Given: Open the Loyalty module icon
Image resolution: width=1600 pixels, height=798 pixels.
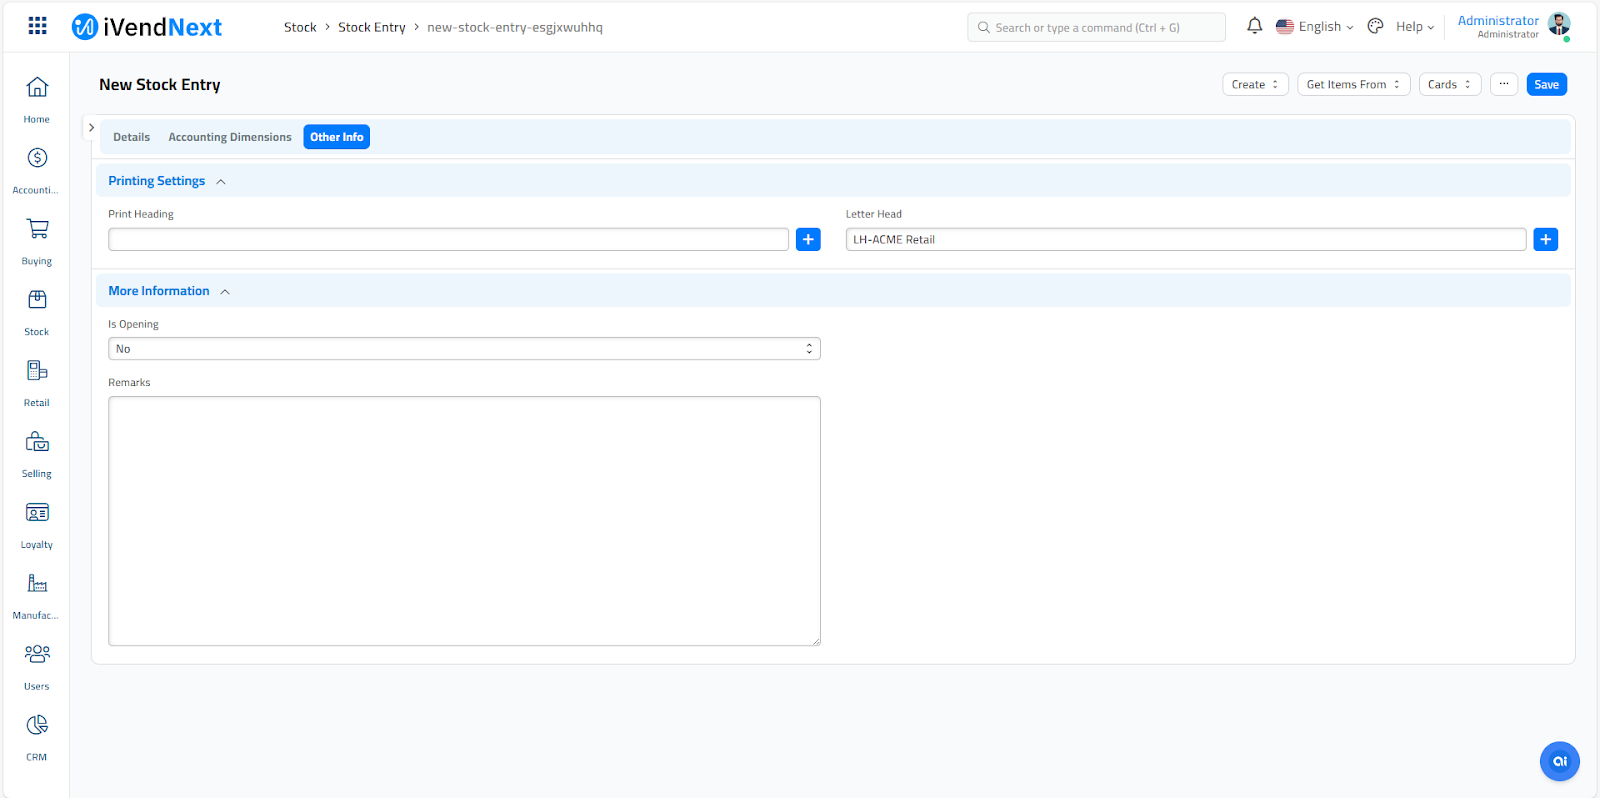Looking at the screenshot, I should coord(37,513).
